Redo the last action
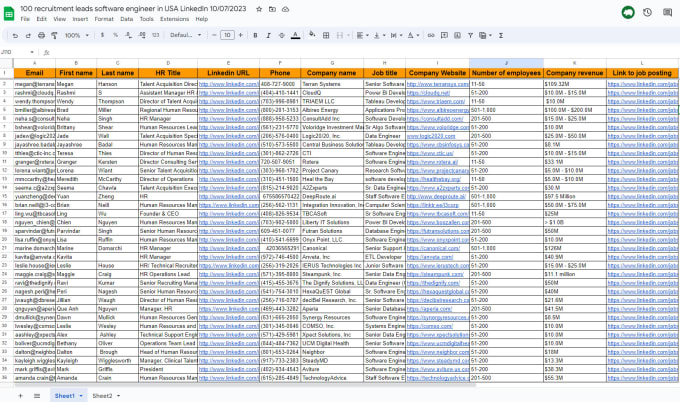 click(x=28, y=36)
